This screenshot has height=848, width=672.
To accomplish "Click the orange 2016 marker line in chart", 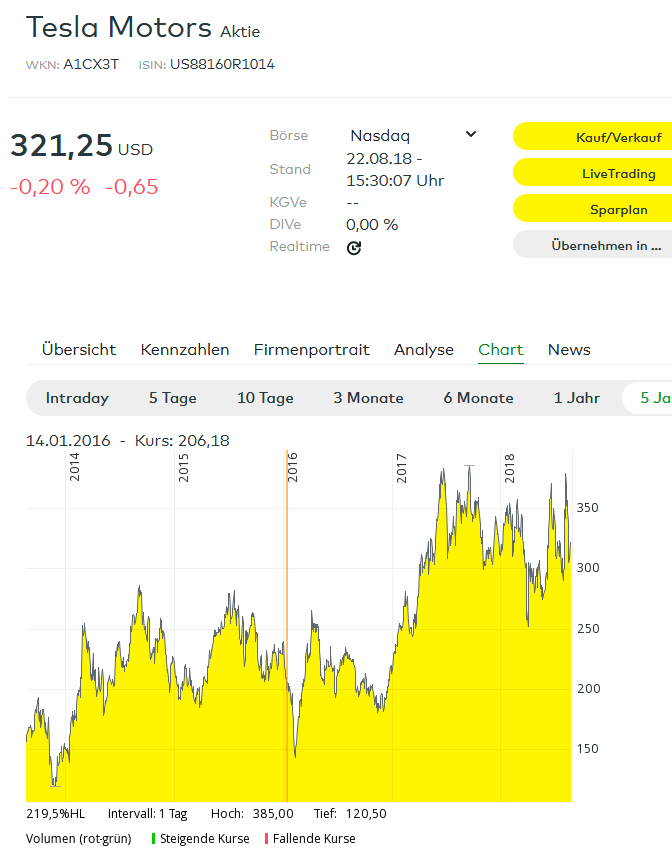I will click(x=287, y=620).
